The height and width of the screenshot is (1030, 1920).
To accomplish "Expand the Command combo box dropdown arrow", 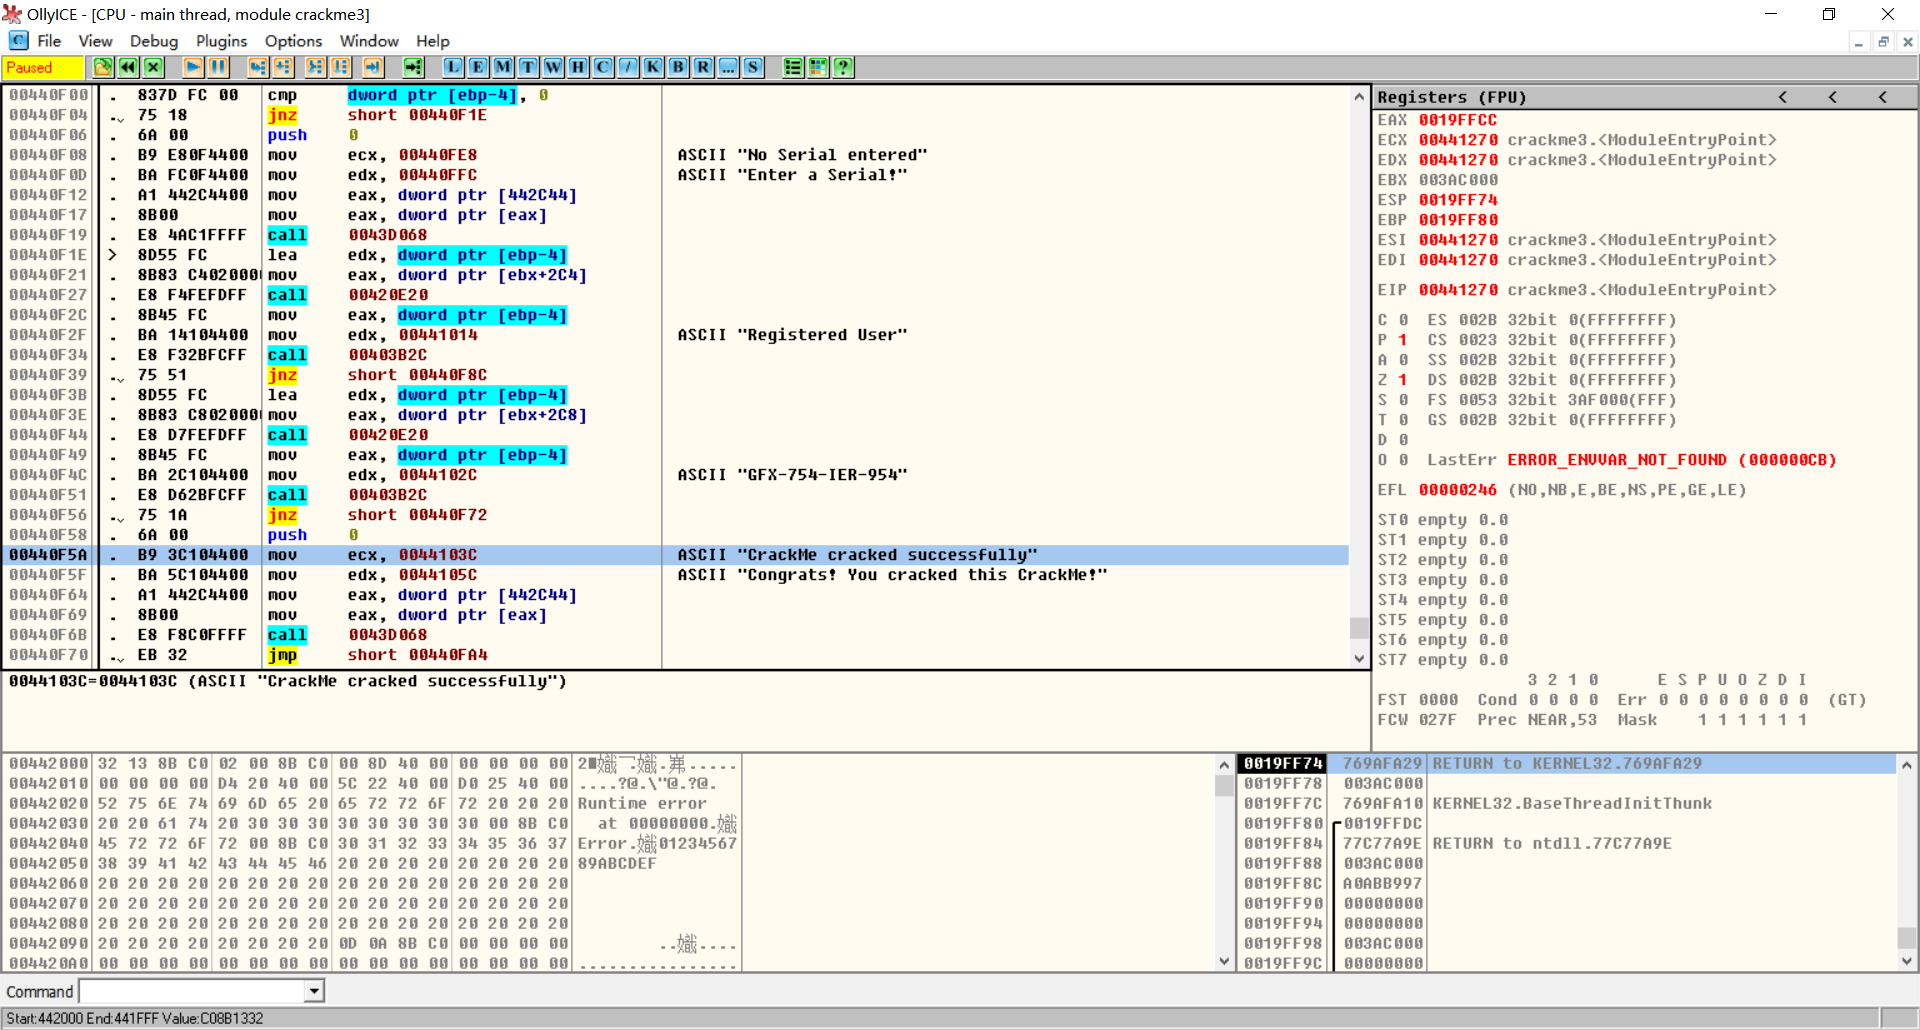I will pos(314,991).
